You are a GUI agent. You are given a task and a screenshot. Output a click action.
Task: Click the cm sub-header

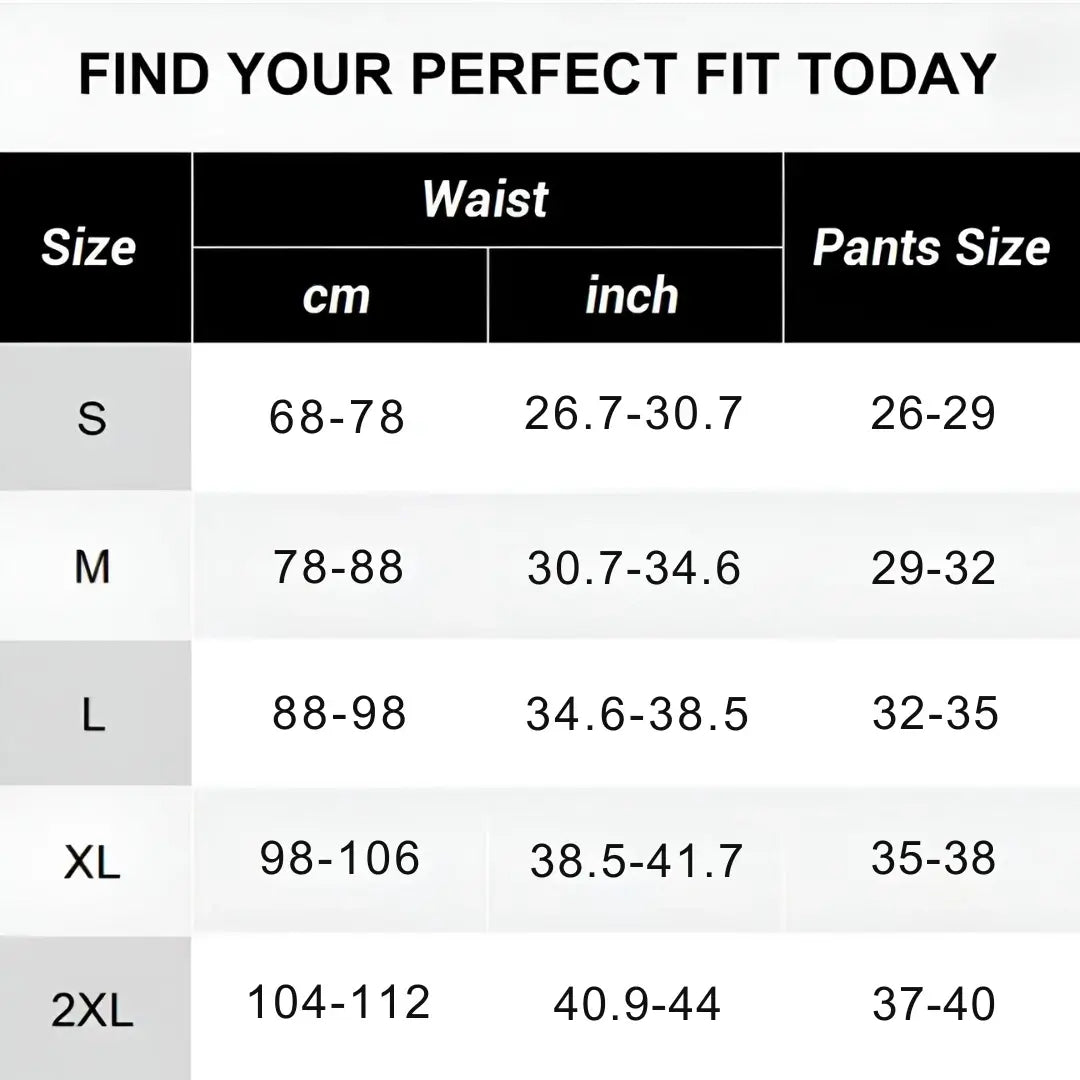tap(337, 296)
